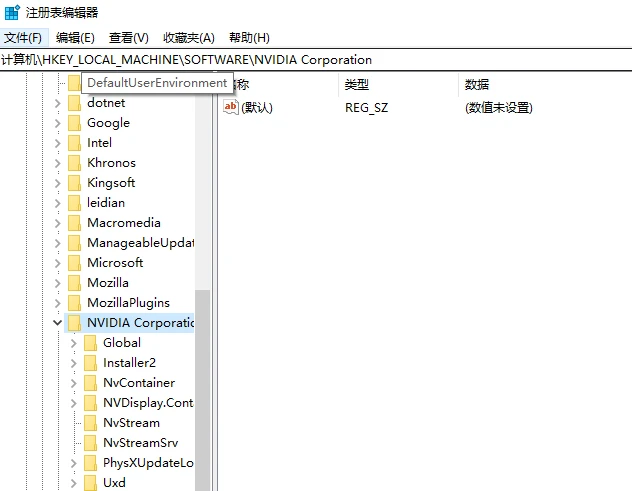Select the NvContainer tree item

(139, 383)
